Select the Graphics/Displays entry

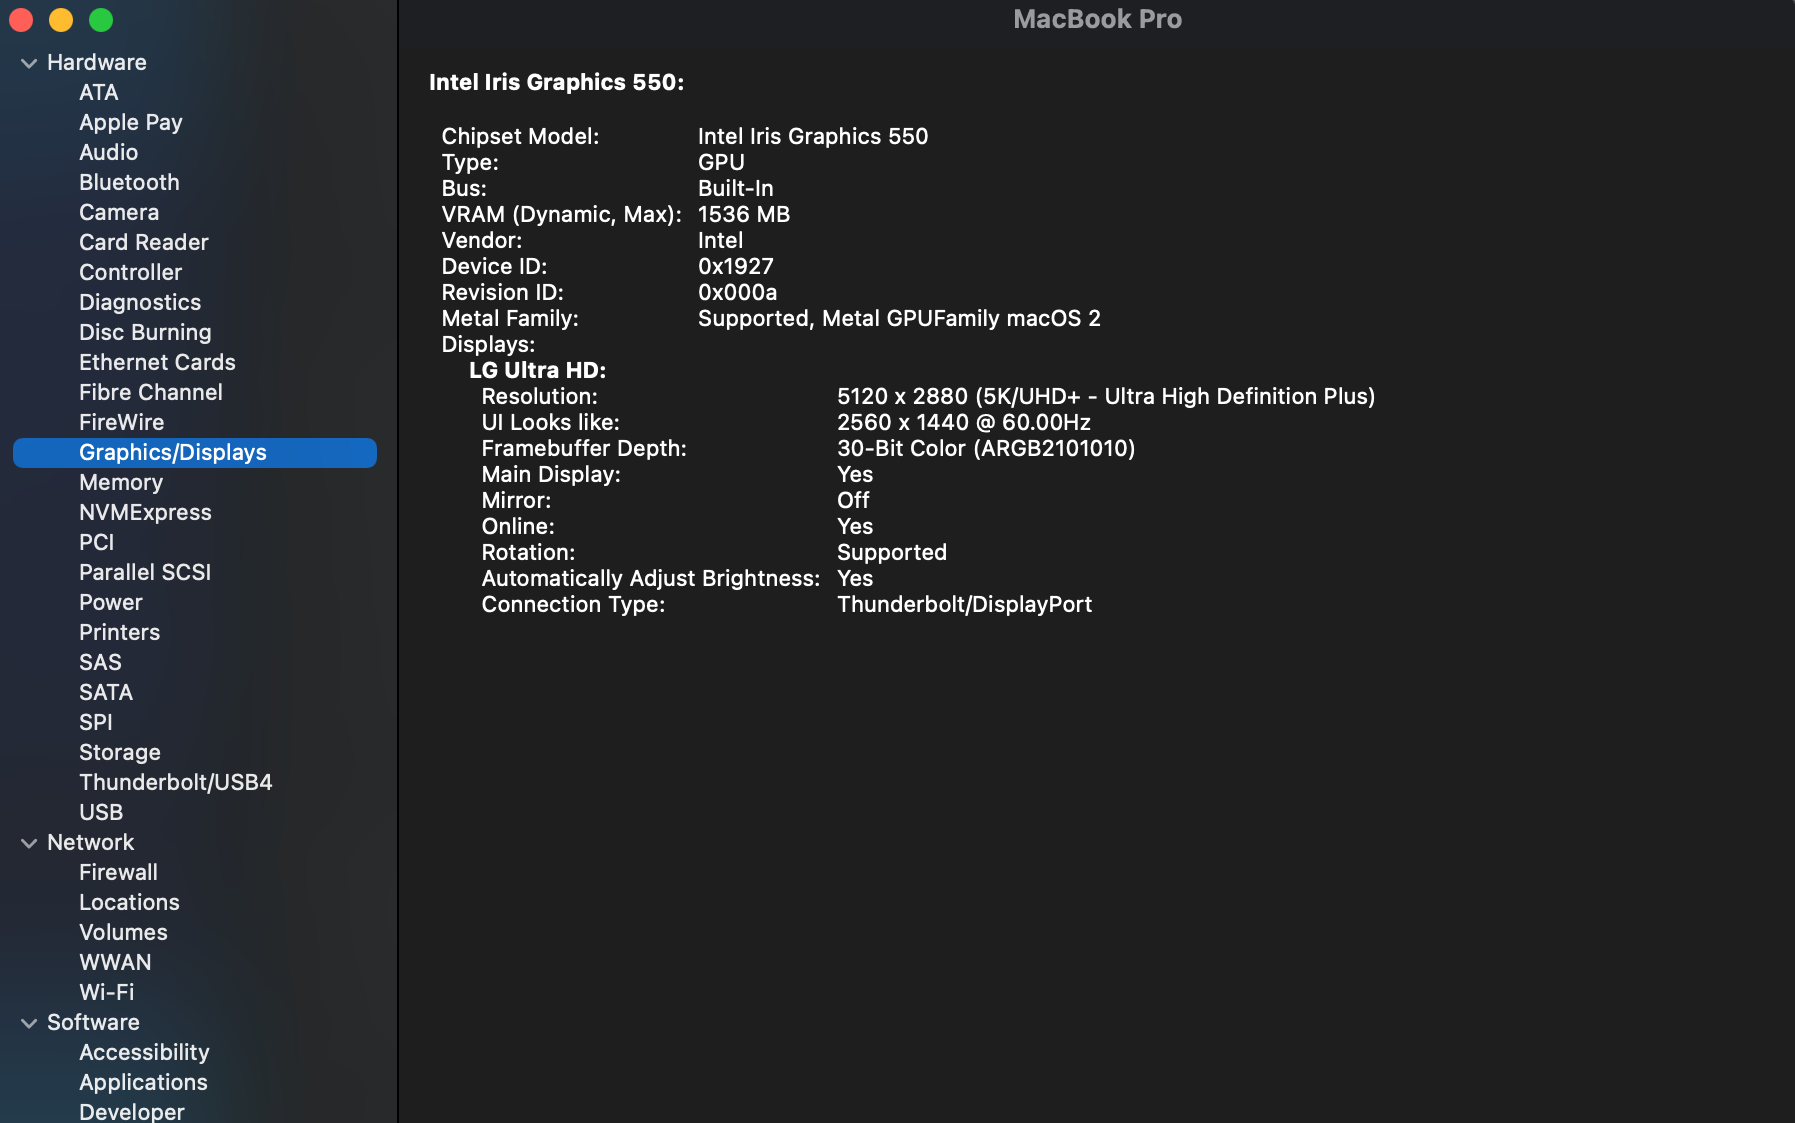coord(195,452)
